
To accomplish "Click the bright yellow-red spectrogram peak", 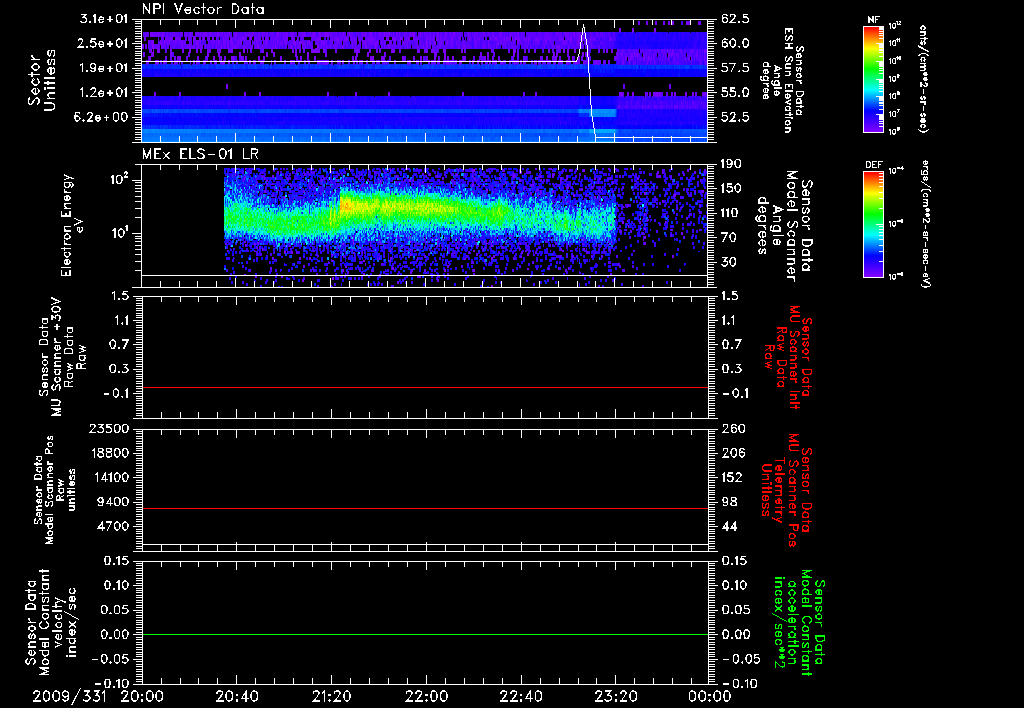I will [347, 204].
